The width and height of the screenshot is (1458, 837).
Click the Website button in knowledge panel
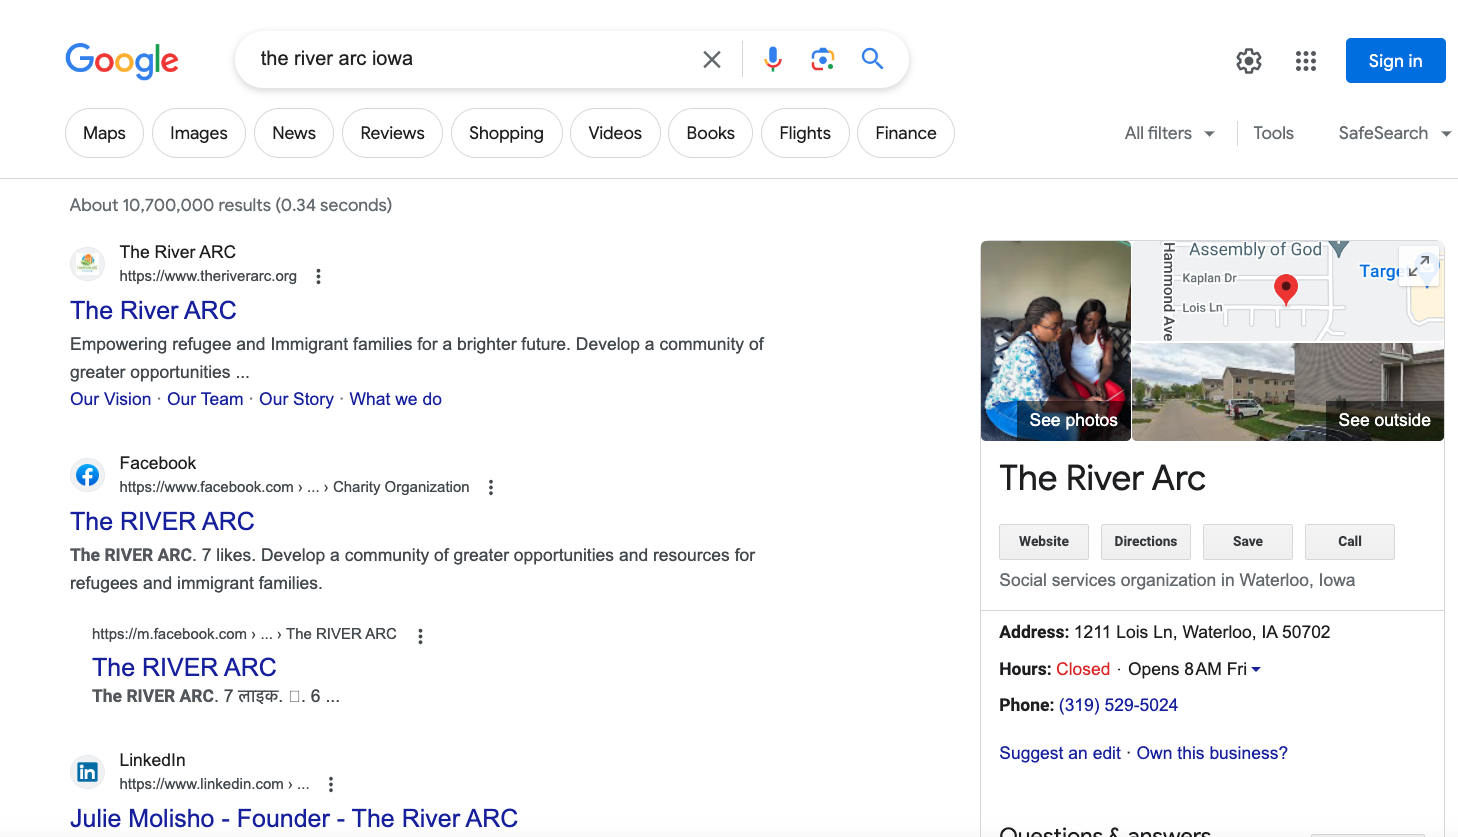(x=1044, y=541)
